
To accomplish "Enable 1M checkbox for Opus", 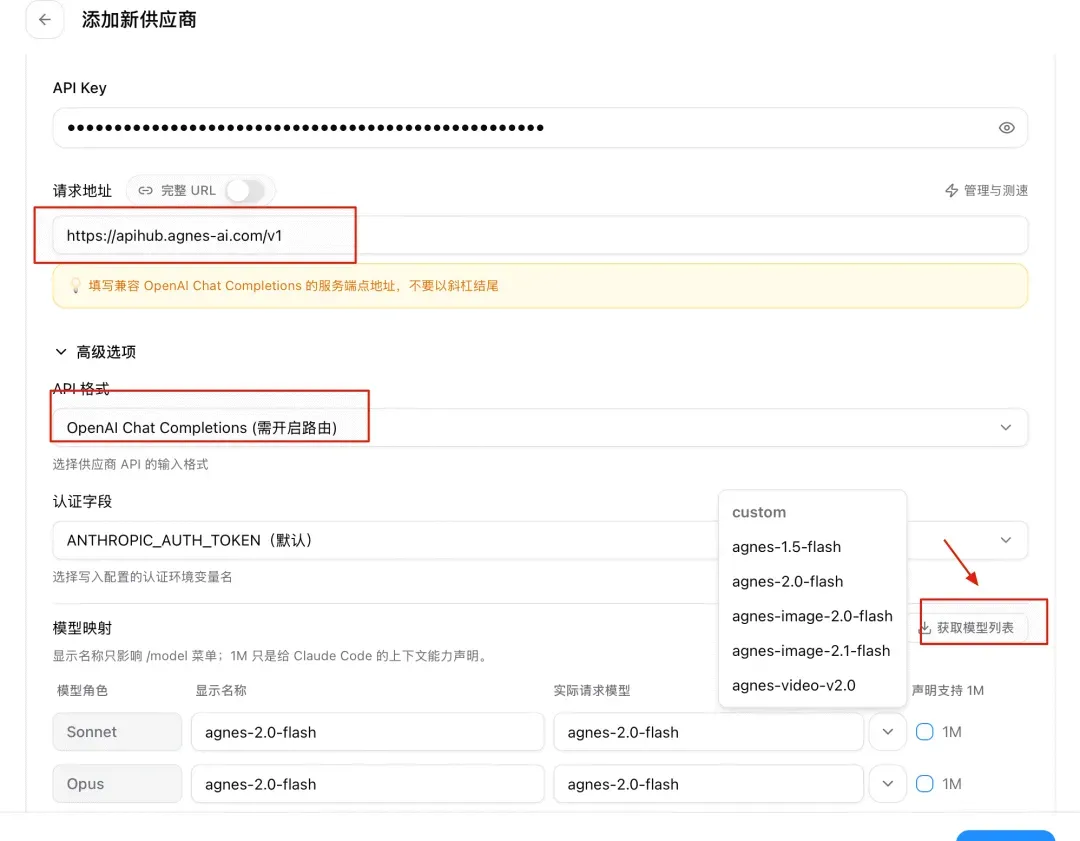I will (924, 783).
